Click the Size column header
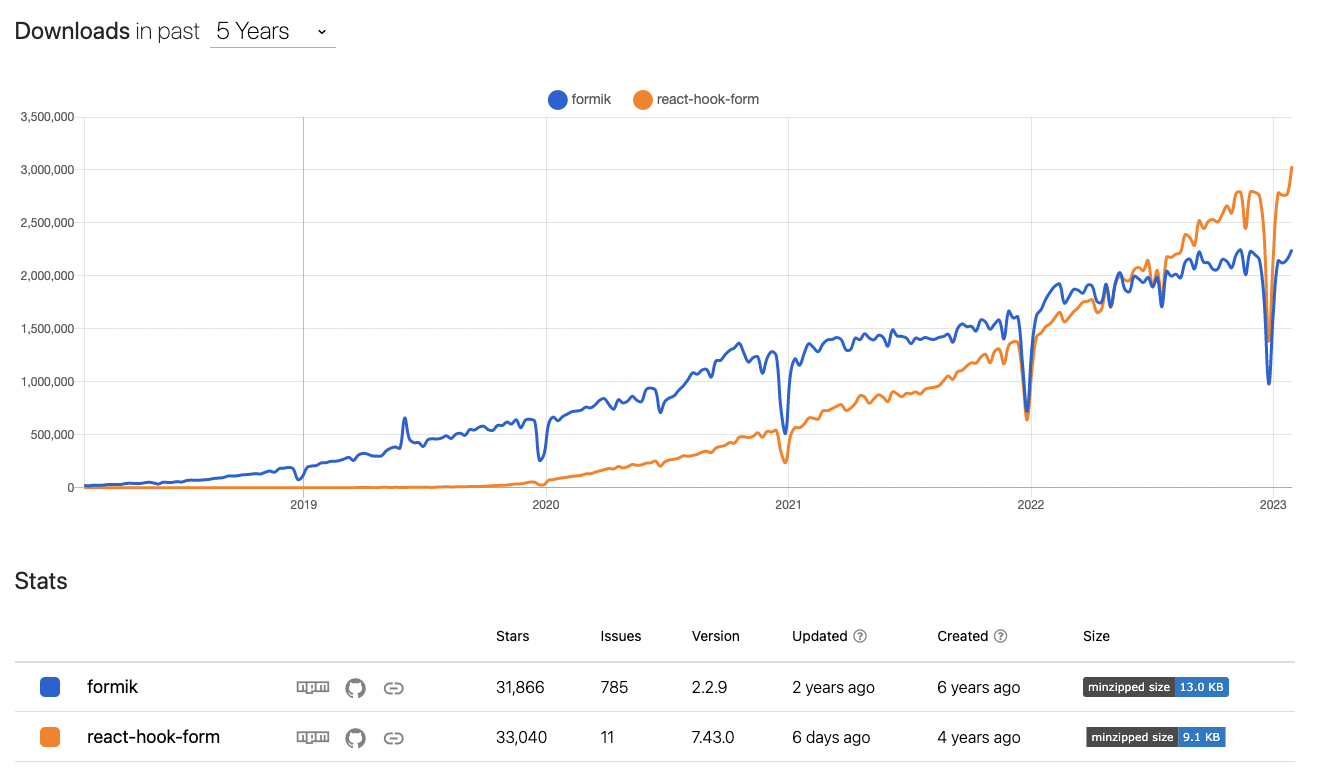Viewport: 1343px width, 783px height. coord(1096,636)
